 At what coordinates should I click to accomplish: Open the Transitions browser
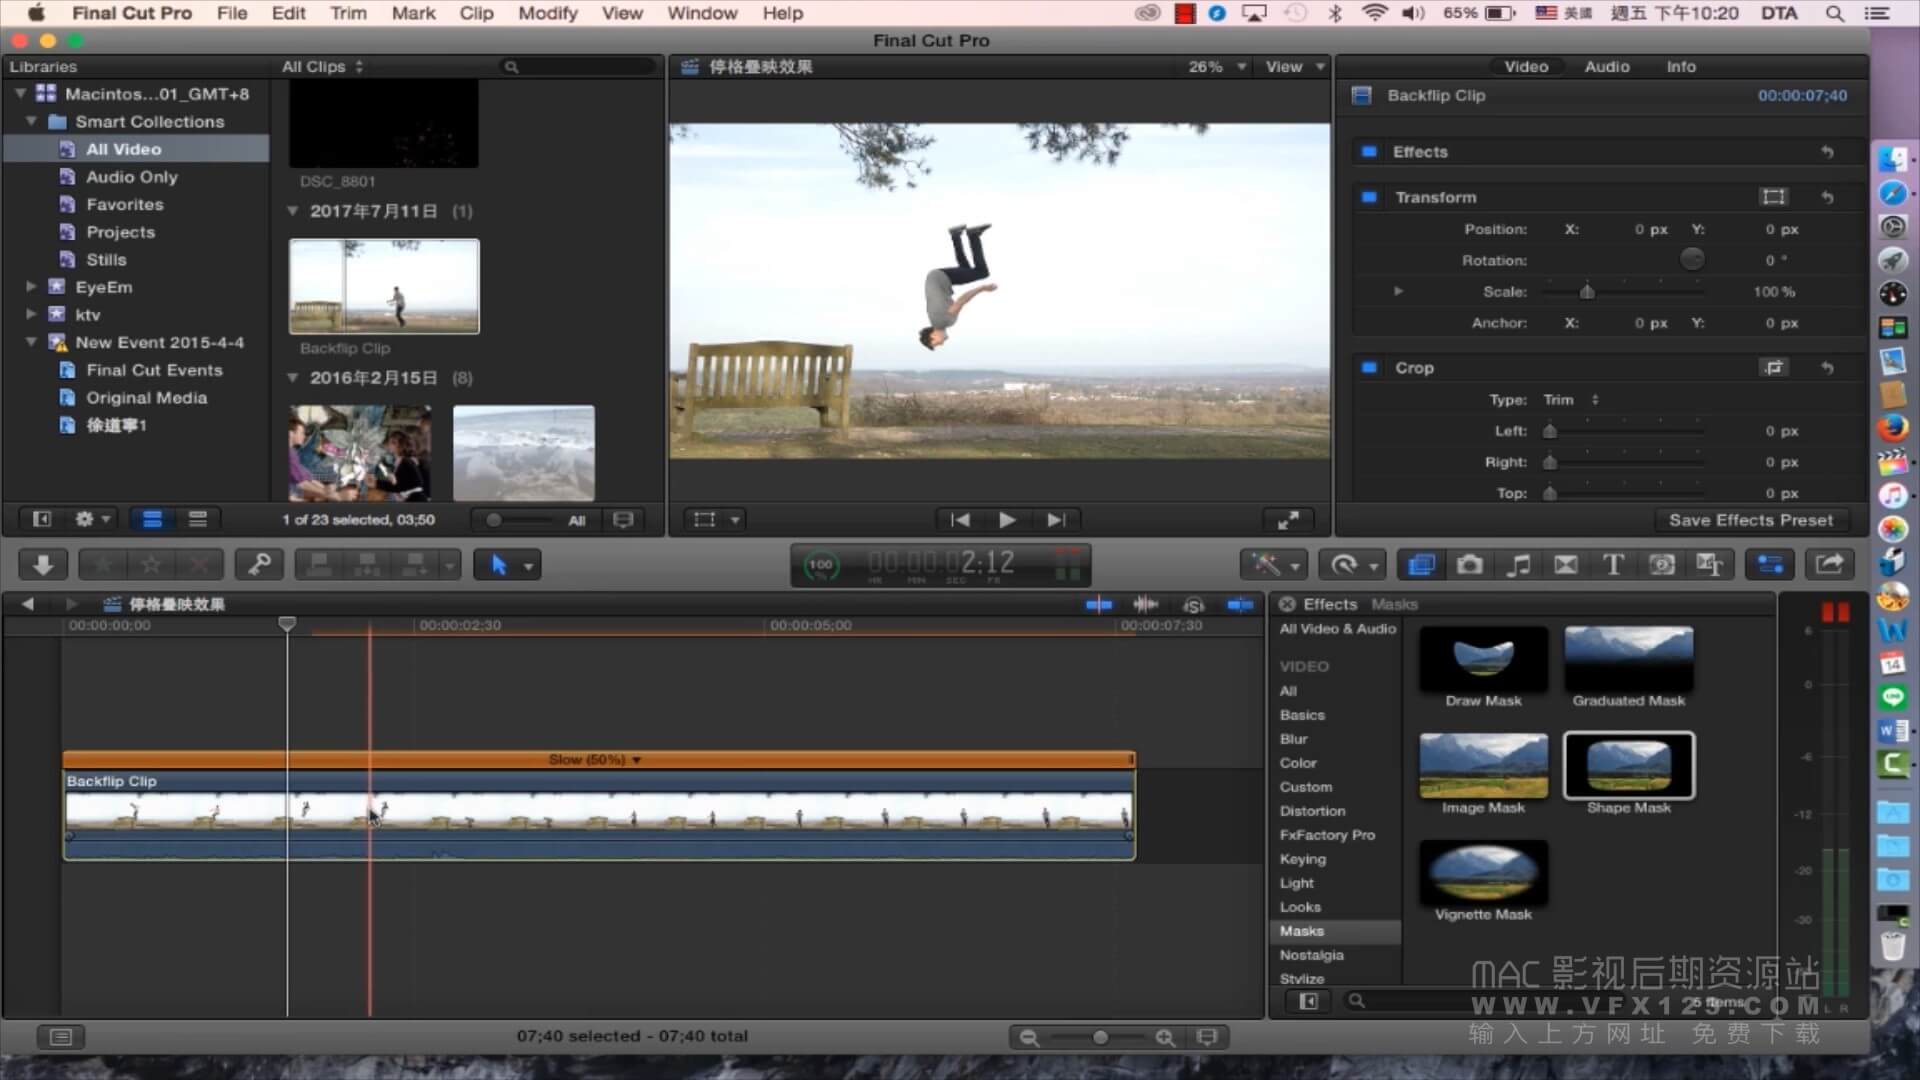coord(1566,565)
